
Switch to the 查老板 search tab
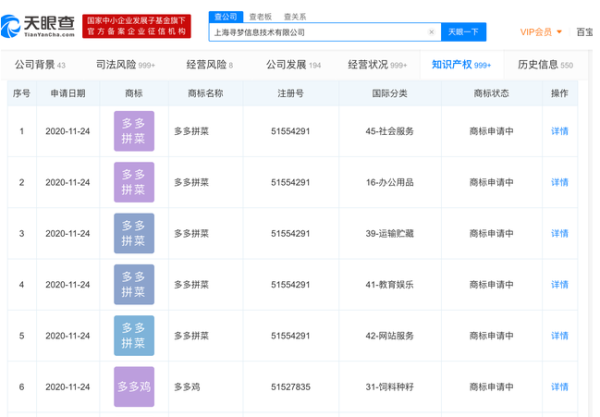click(262, 17)
